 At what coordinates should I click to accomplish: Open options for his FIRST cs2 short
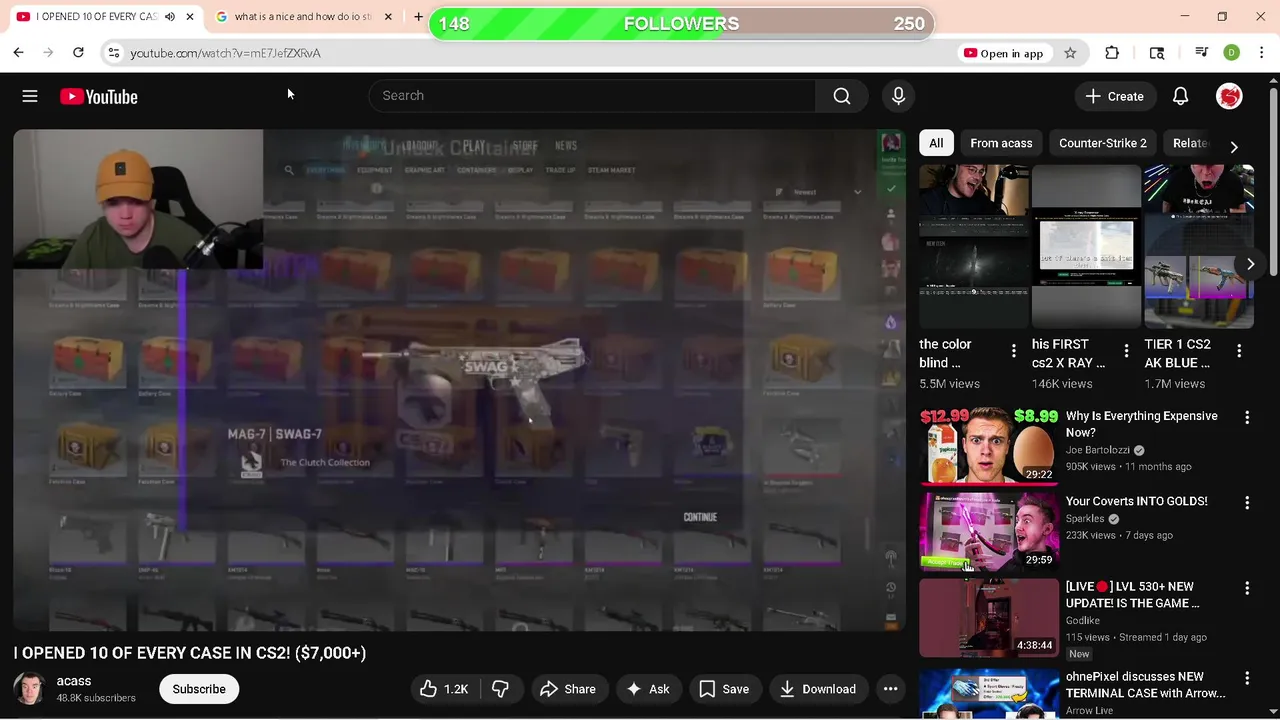tap(1126, 351)
